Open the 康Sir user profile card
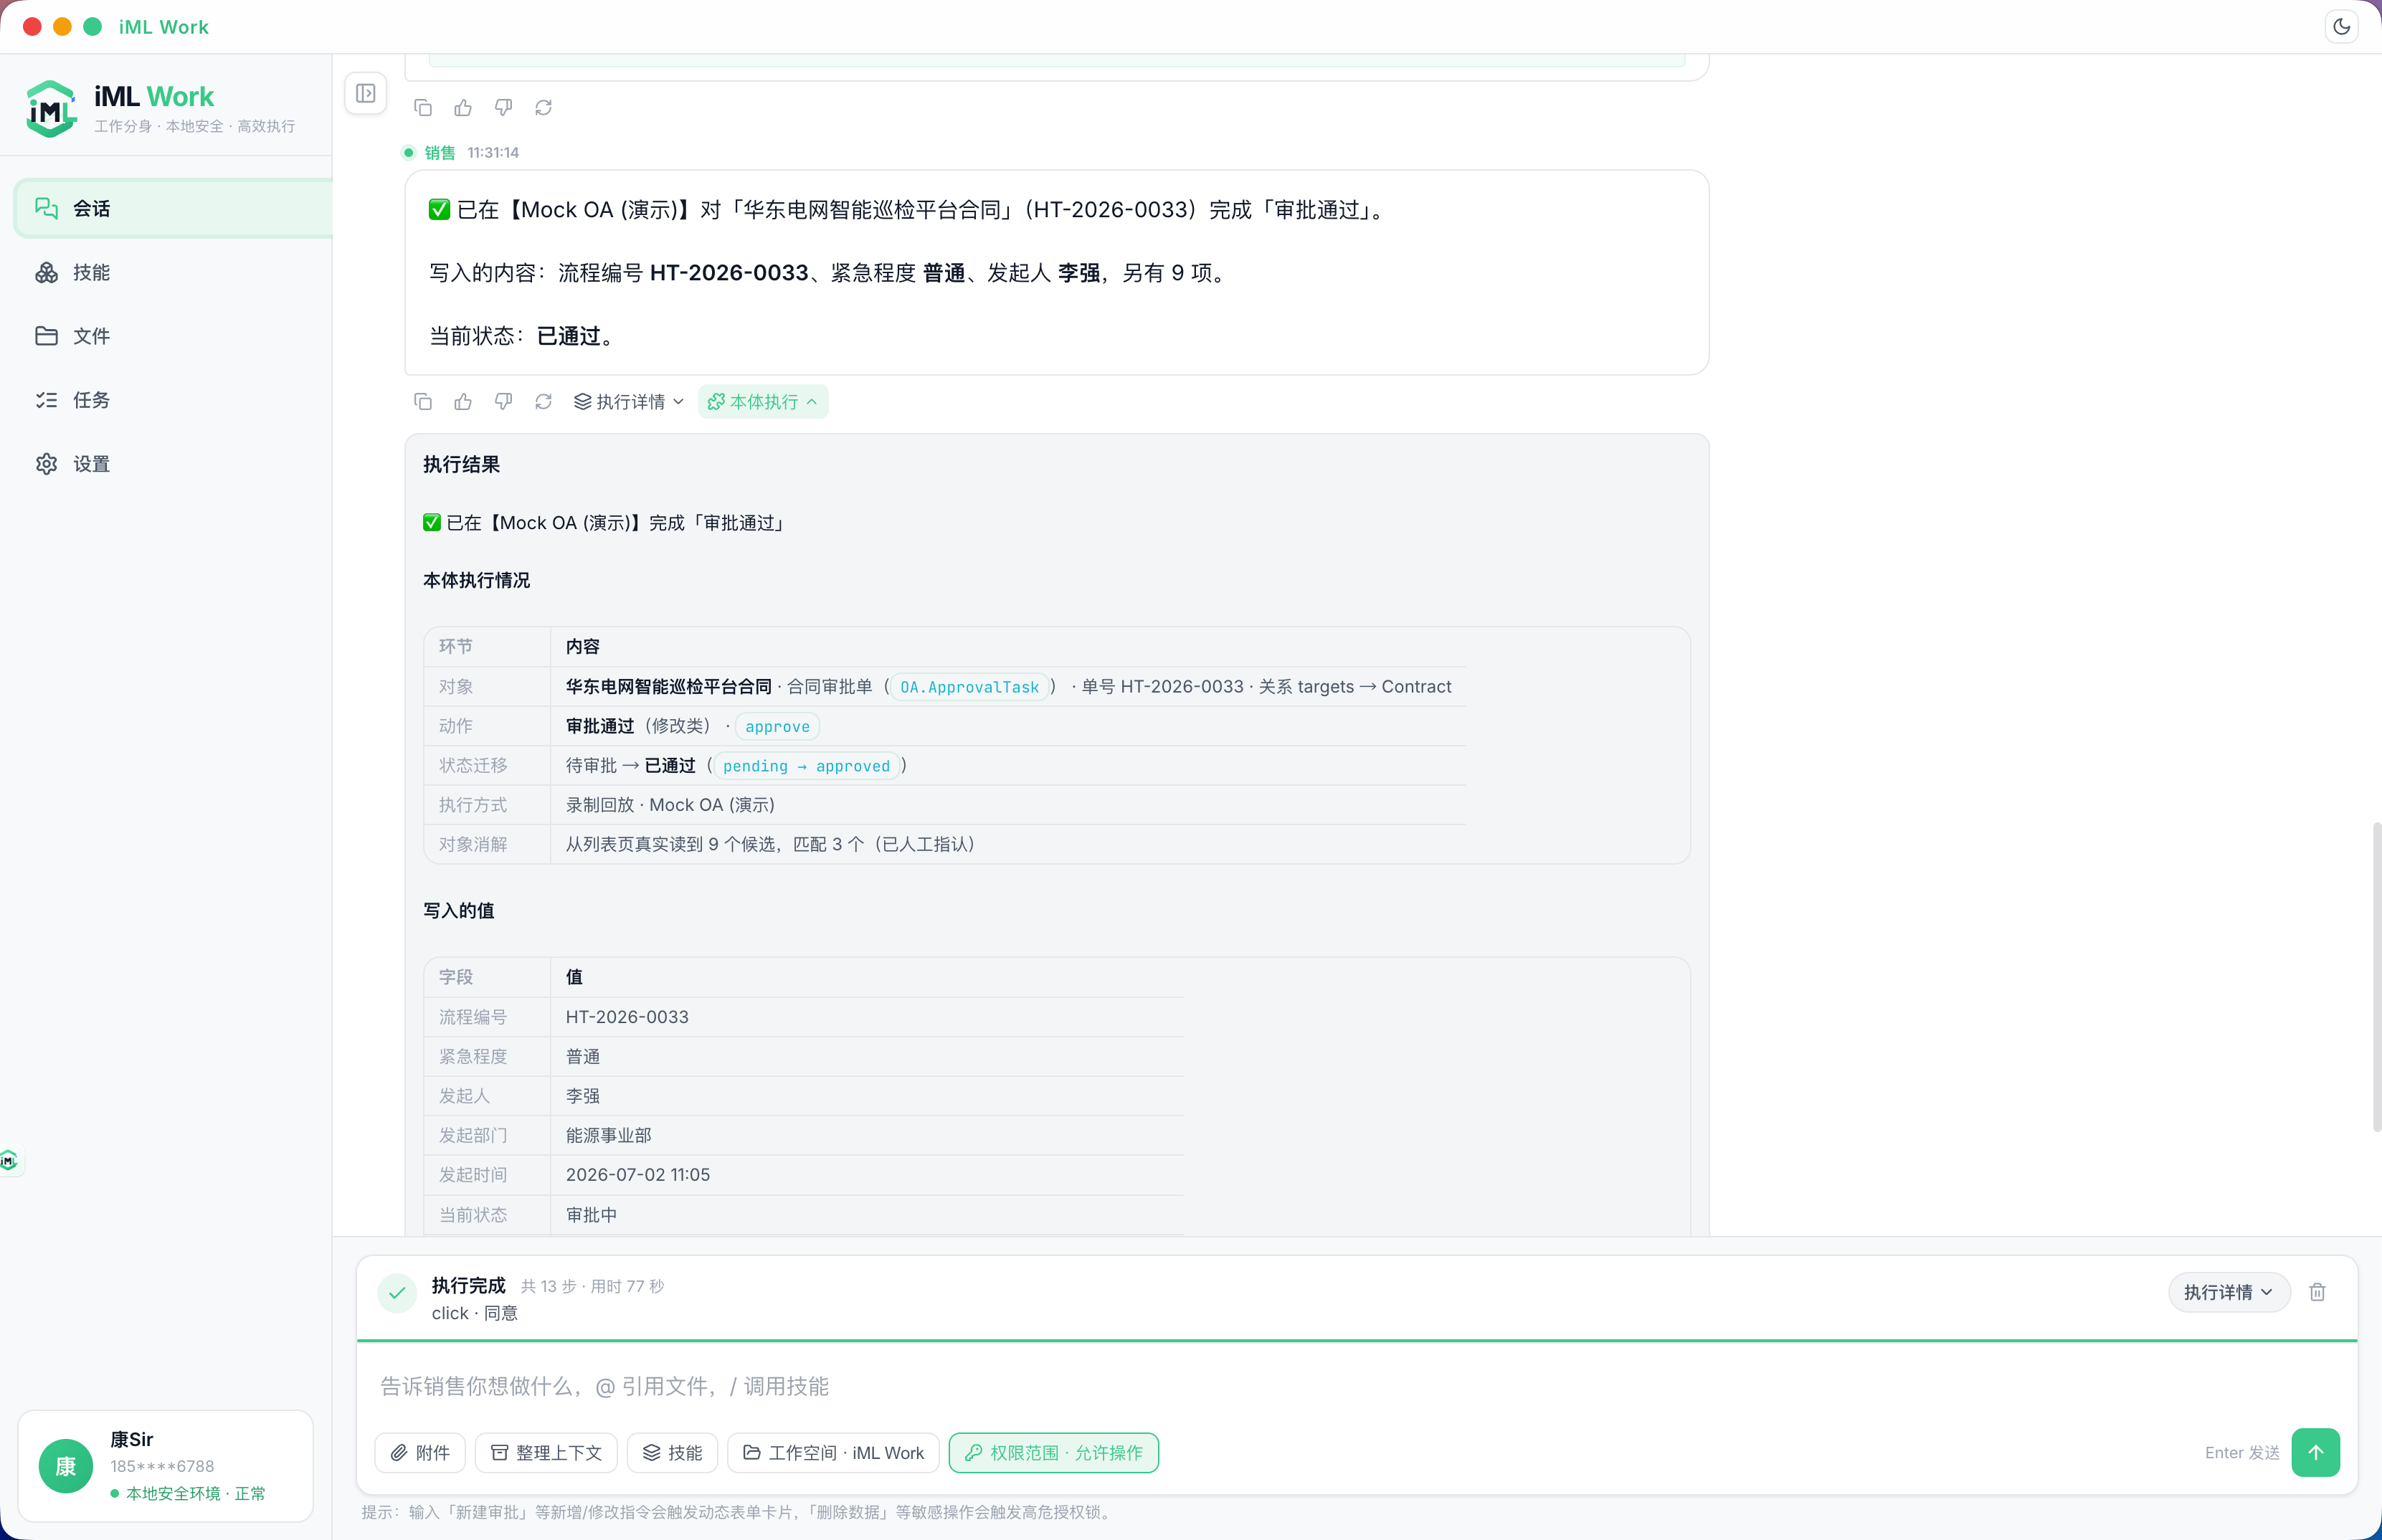Screen dimensions: 2382x1540 click(x=166, y=1465)
